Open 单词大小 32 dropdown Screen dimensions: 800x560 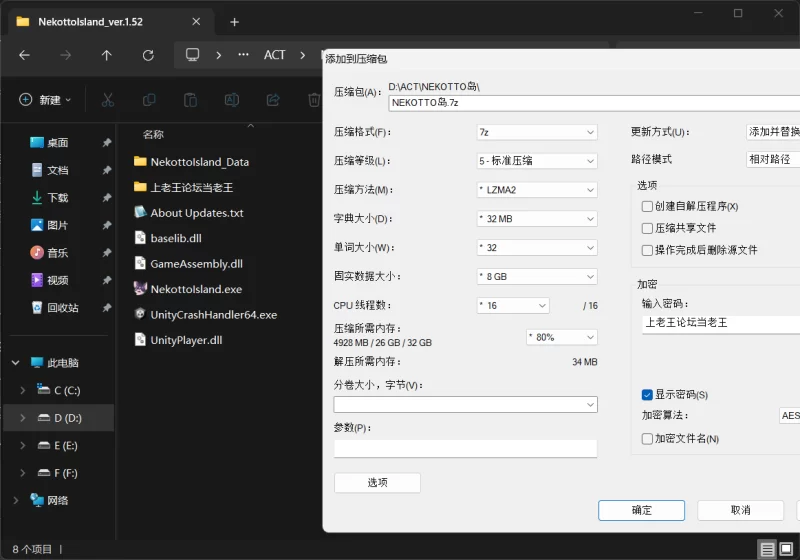[537, 248]
